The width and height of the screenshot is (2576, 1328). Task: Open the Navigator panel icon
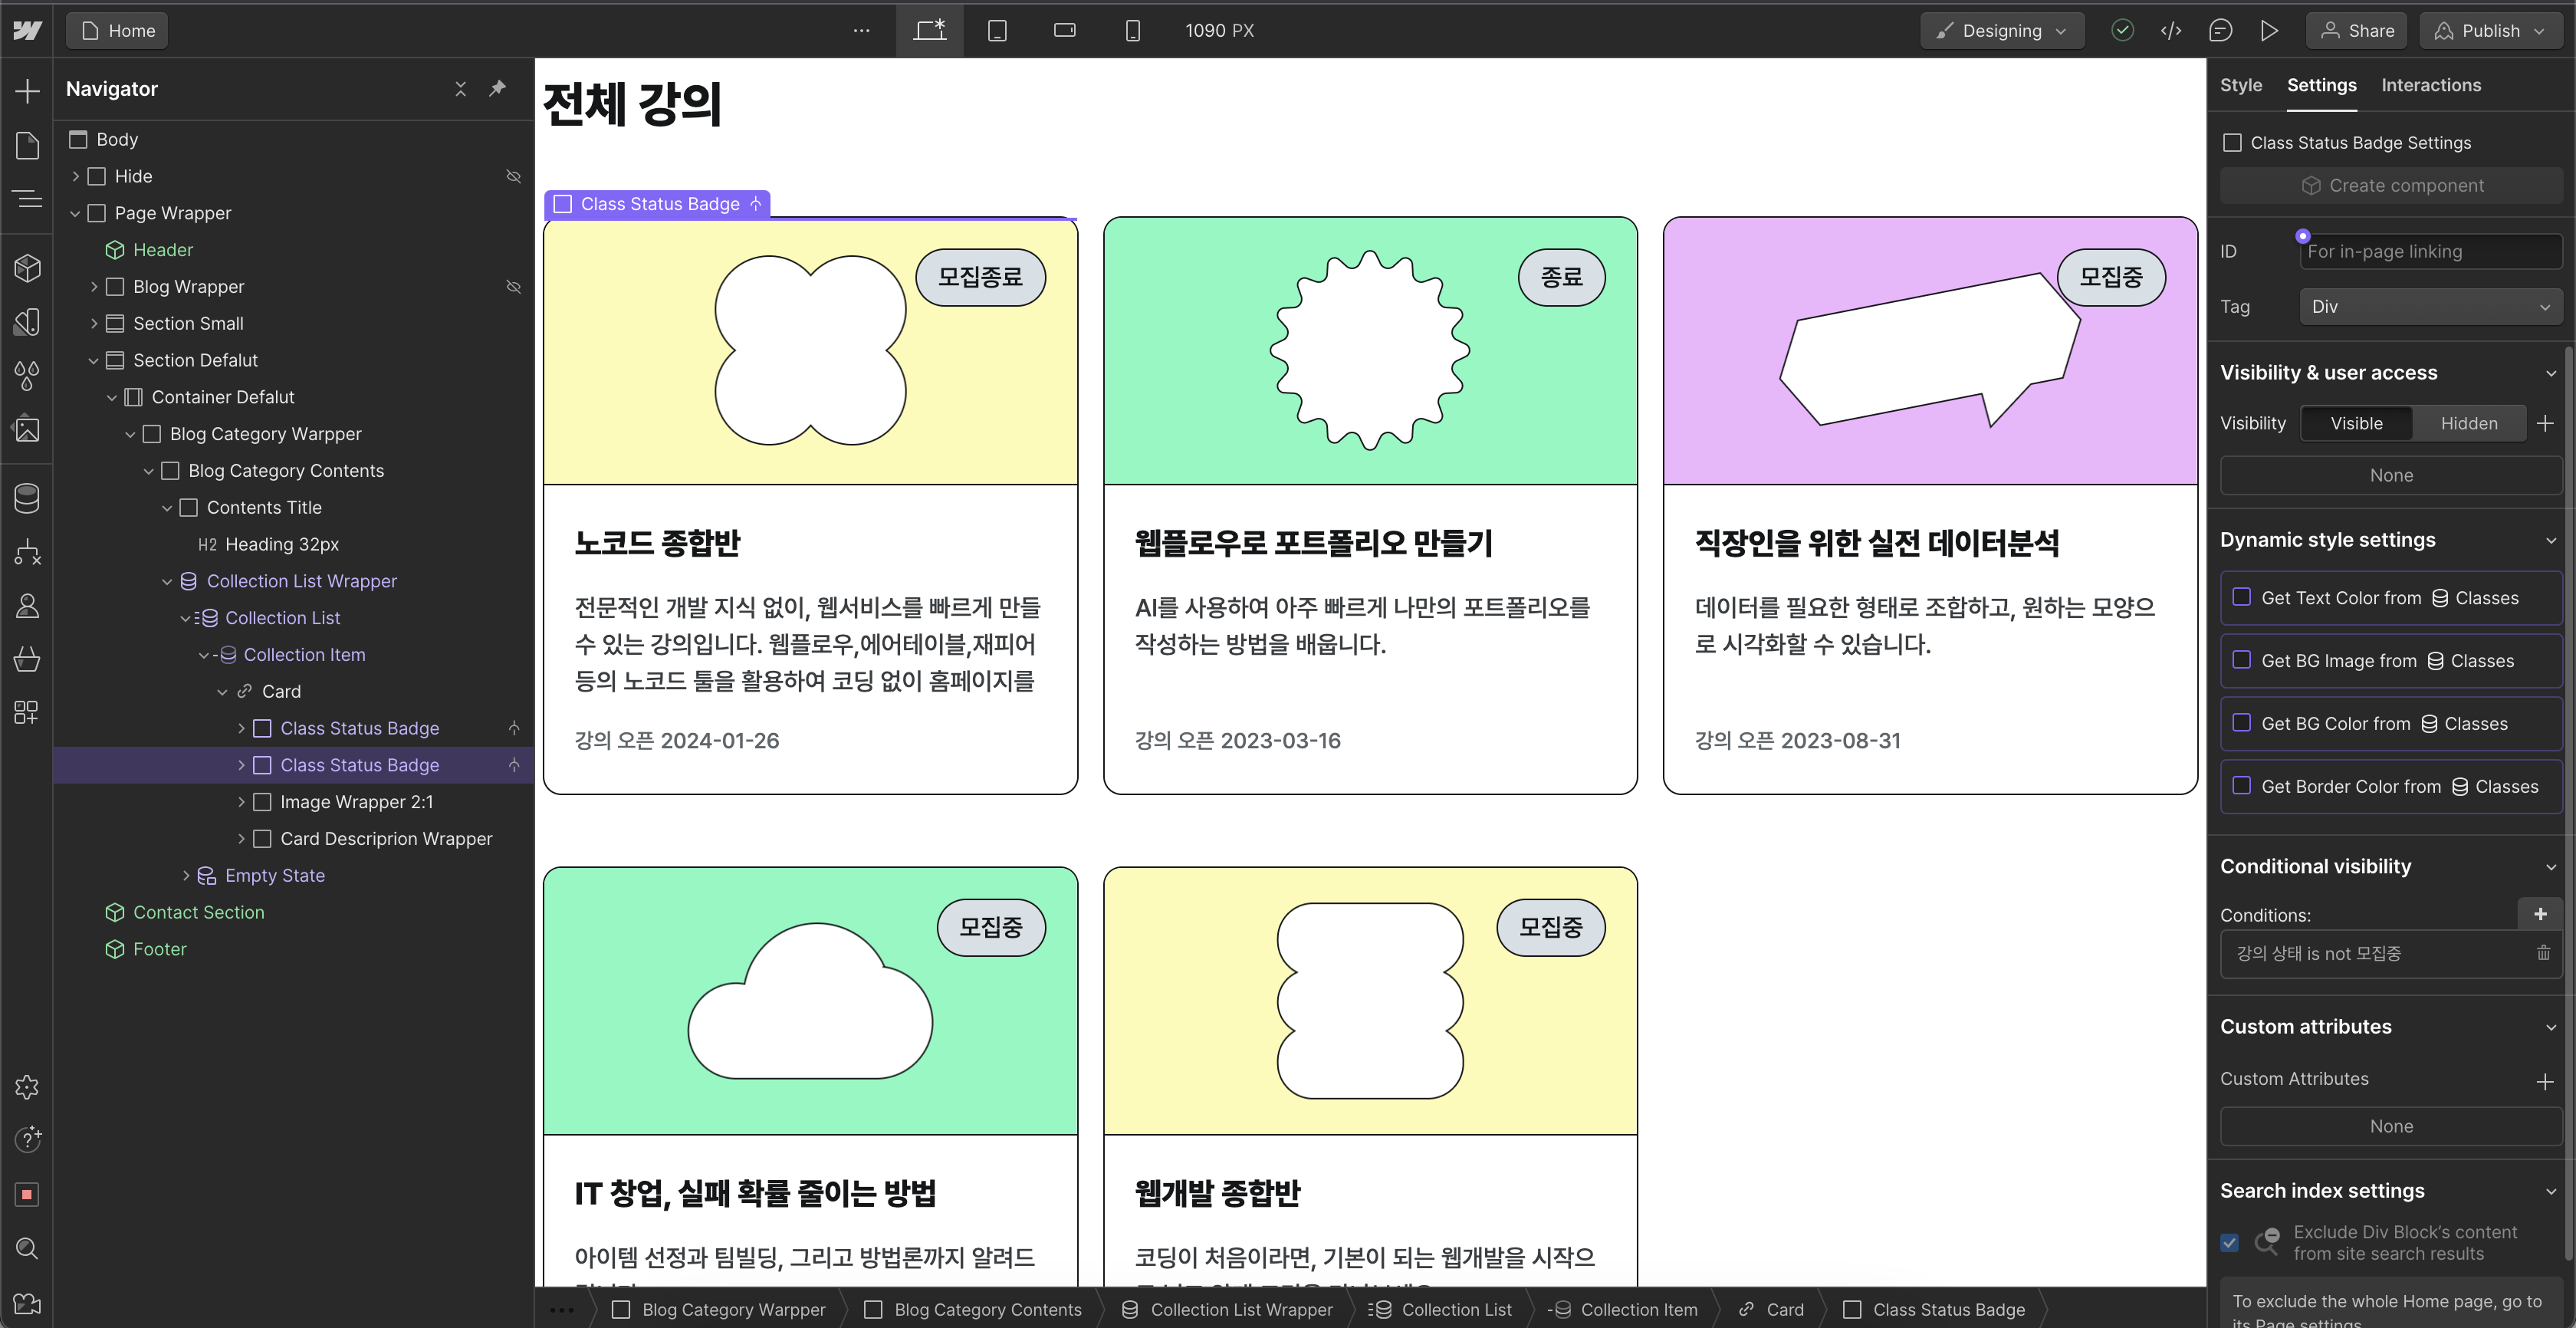(27, 199)
